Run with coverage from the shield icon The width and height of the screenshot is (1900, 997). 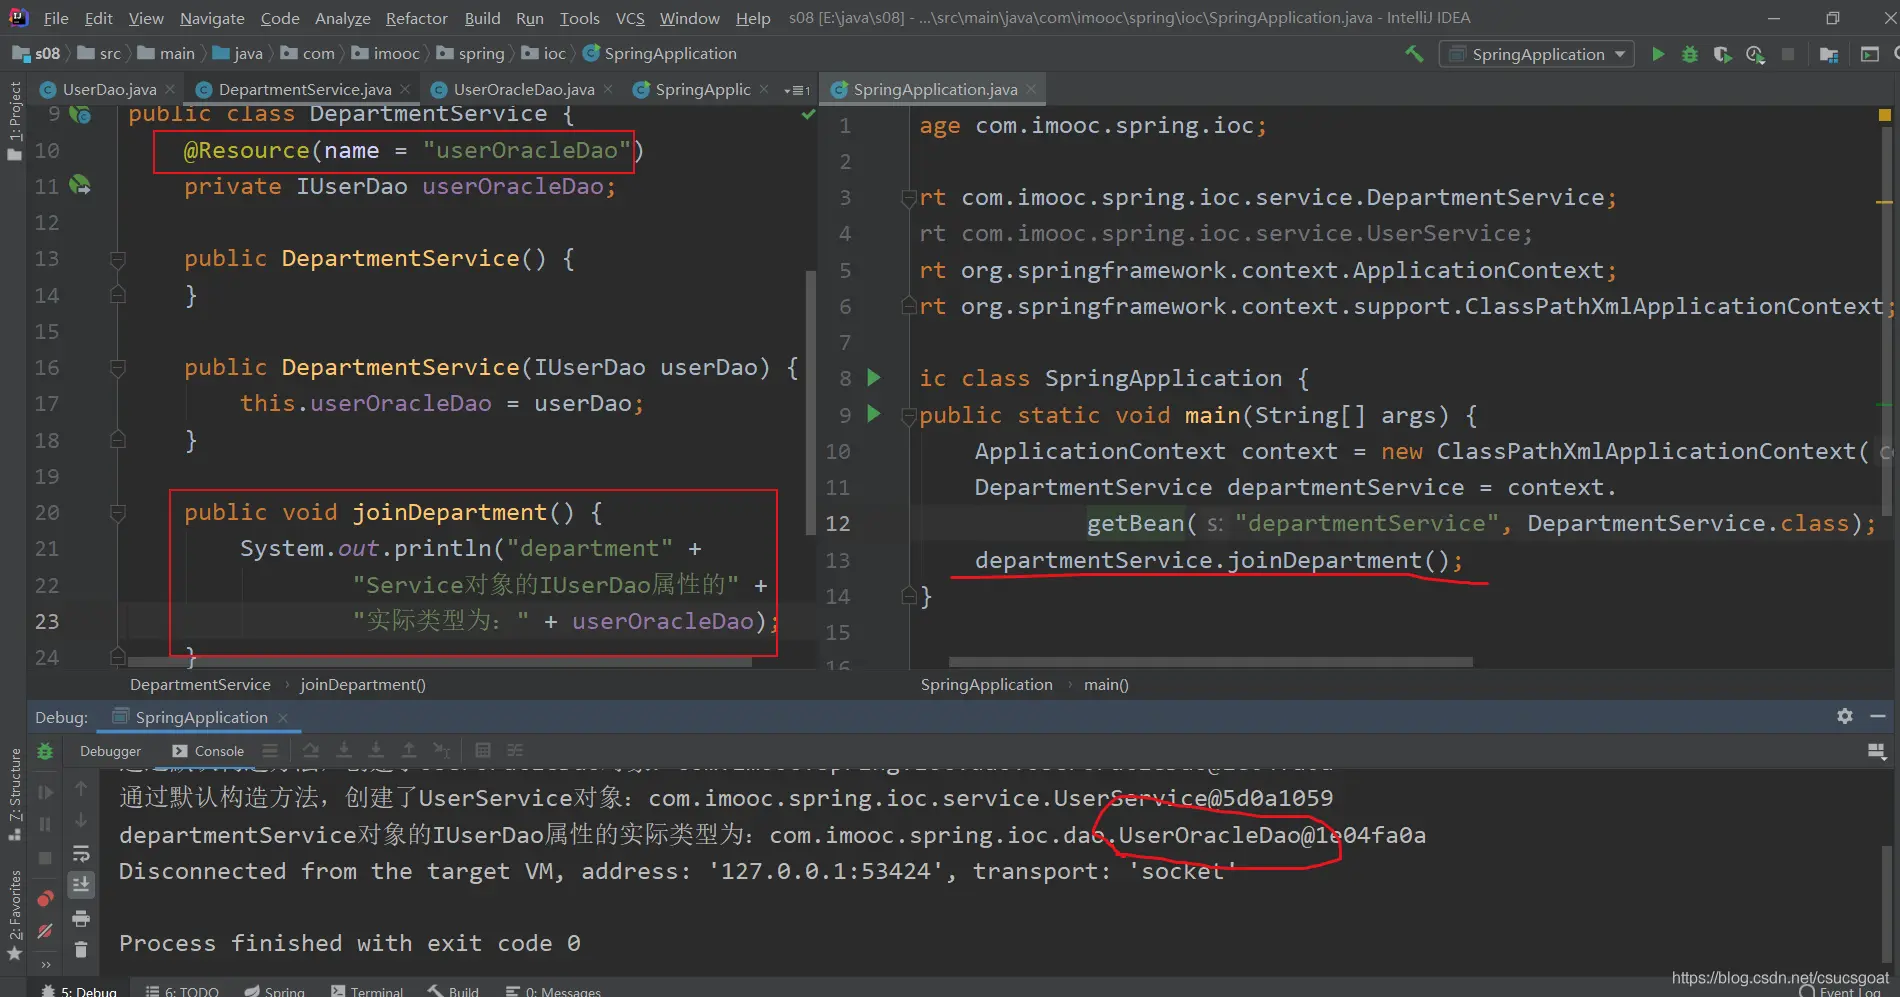1722,54
